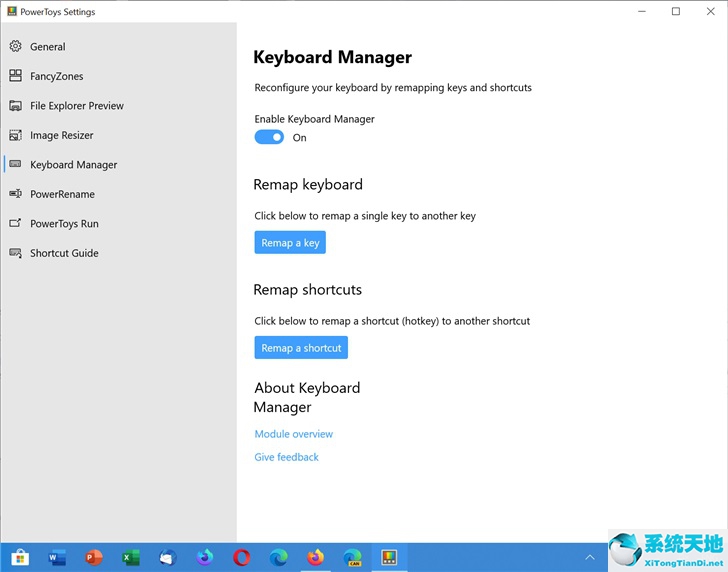Launch PowerPoint from the taskbar
Image resolution: width=728 pixels, height=572 pixels.
click(94, 557)
